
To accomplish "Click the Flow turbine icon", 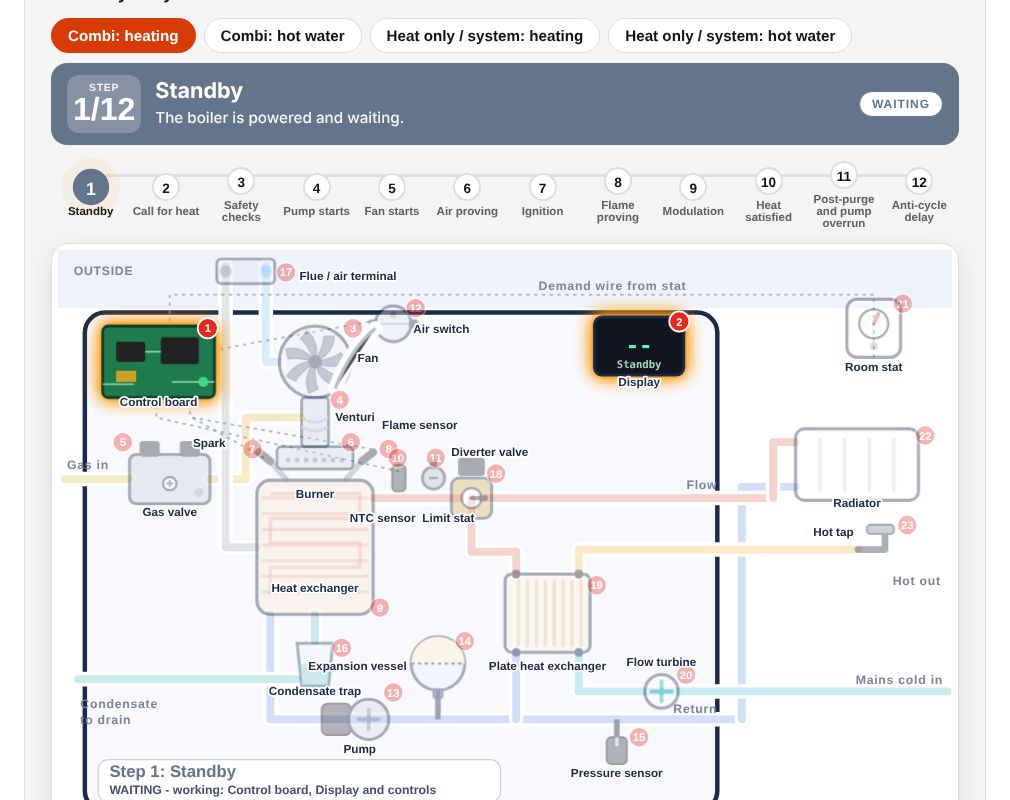I will coord(661,691).
